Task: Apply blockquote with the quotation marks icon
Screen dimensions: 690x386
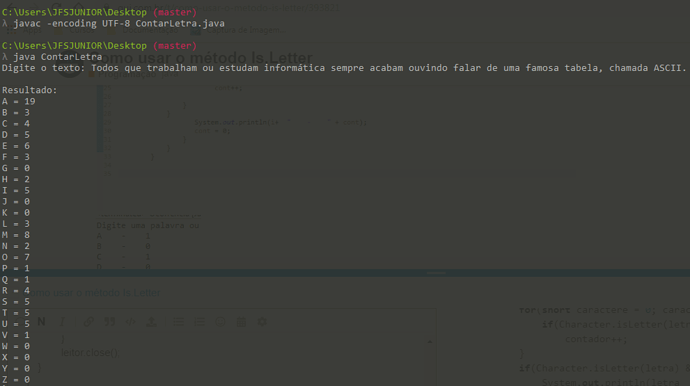Action: 110,322
